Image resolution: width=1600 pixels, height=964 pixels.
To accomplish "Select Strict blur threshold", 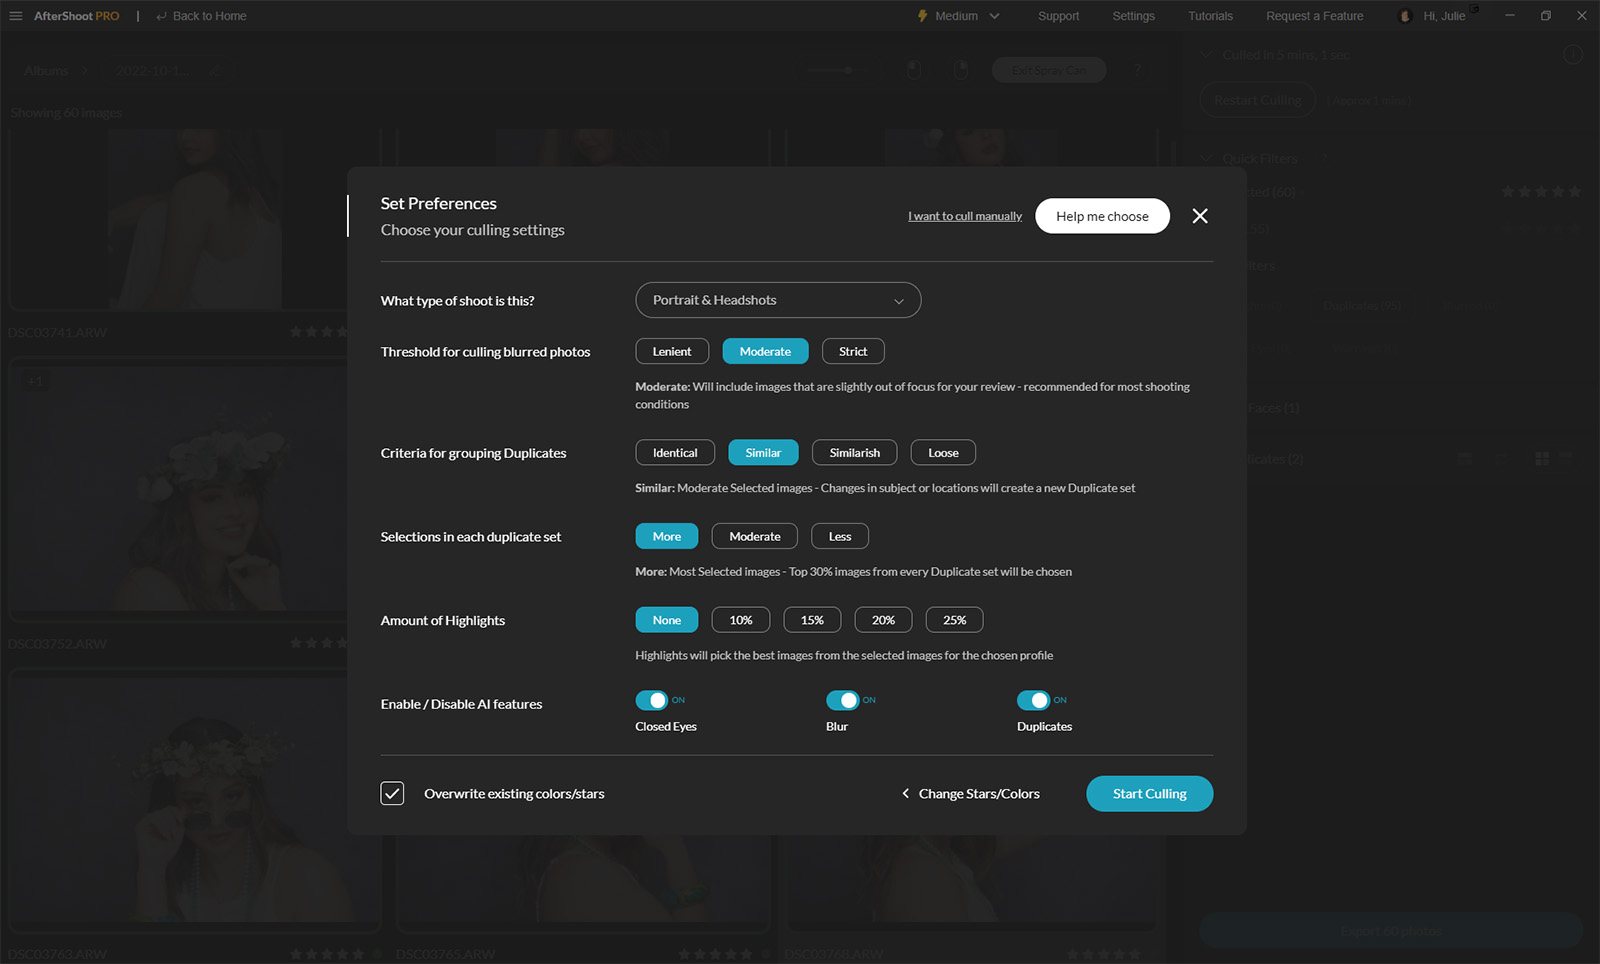I will 853,352.
